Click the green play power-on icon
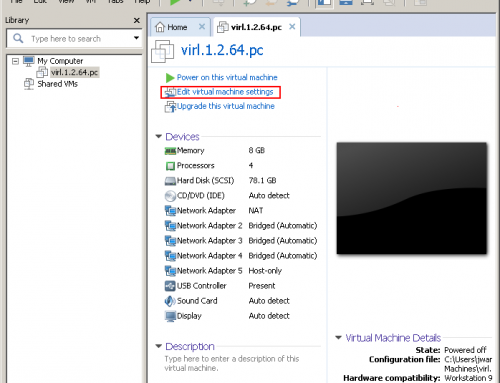The height and width of the screenshot is (383, 500). [170, 78]
